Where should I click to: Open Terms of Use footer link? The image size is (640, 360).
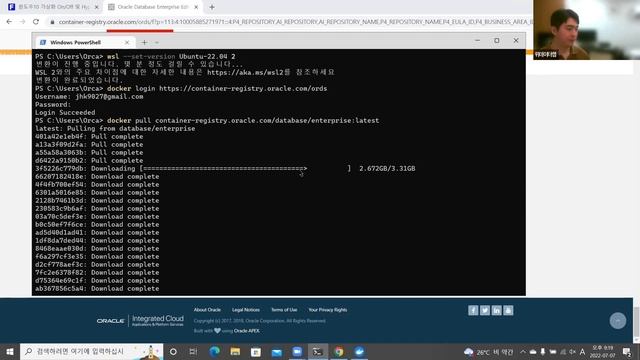pos(284,310)
